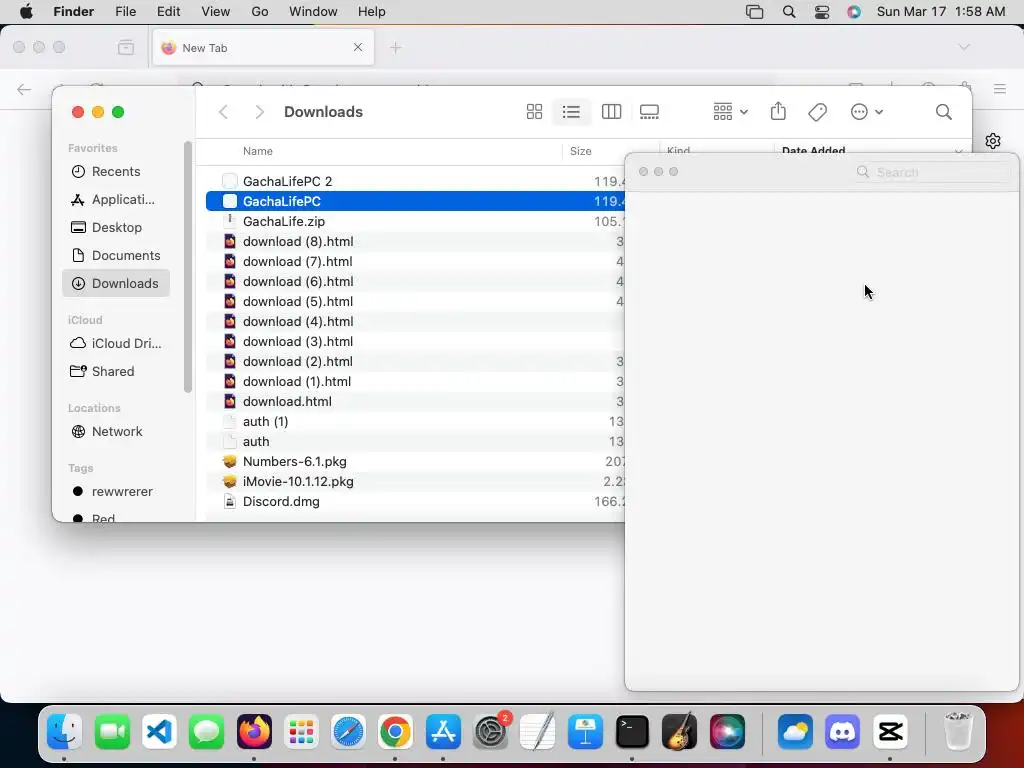
Task: Open Google Chrome from the Dock
Action: pyautogui.click(x=395, y=731)
